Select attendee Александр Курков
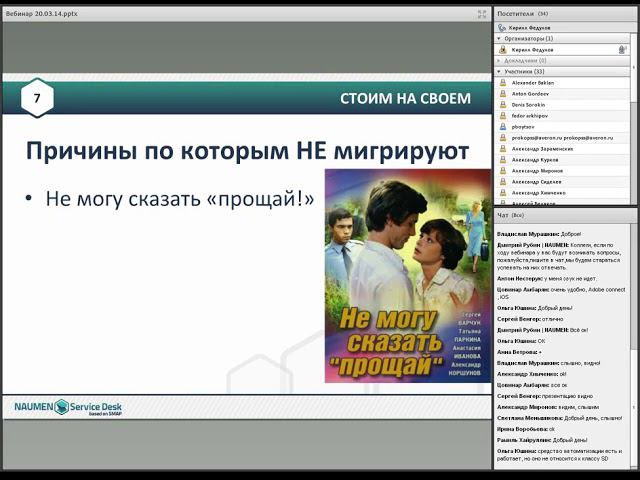 (563, 160)
